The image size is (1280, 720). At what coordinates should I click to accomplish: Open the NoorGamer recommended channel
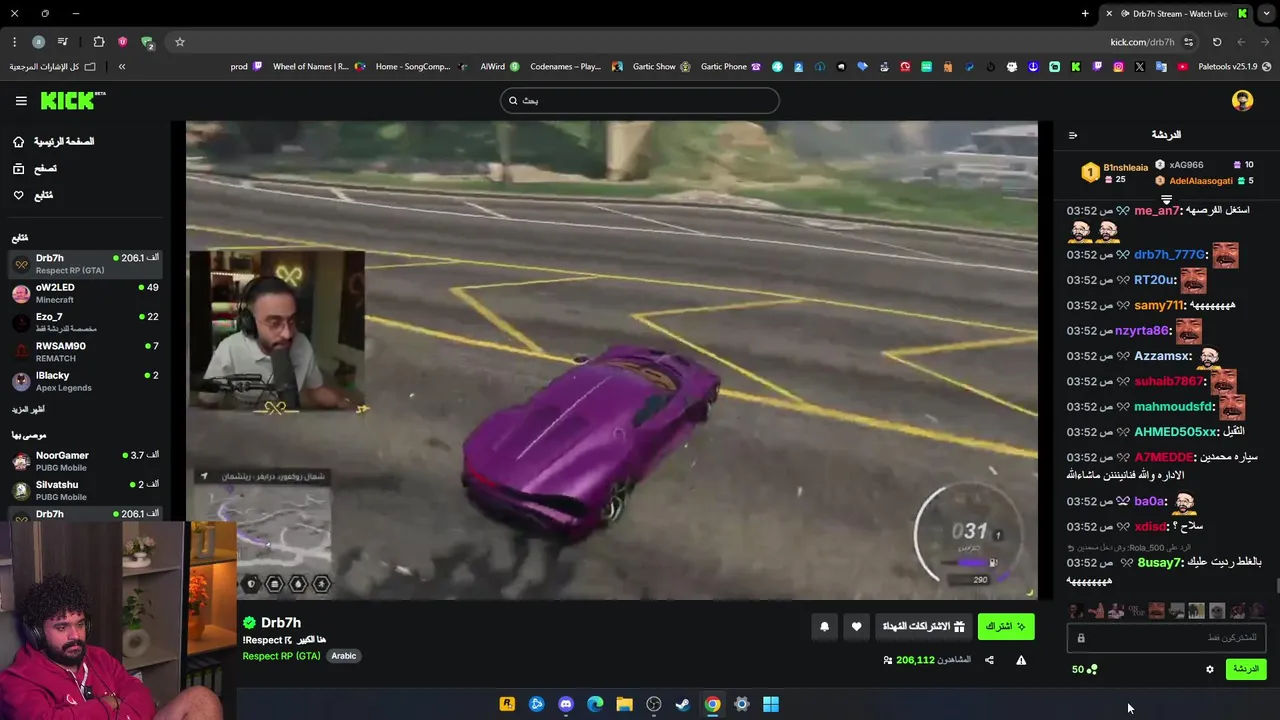[x=85, y=461]
